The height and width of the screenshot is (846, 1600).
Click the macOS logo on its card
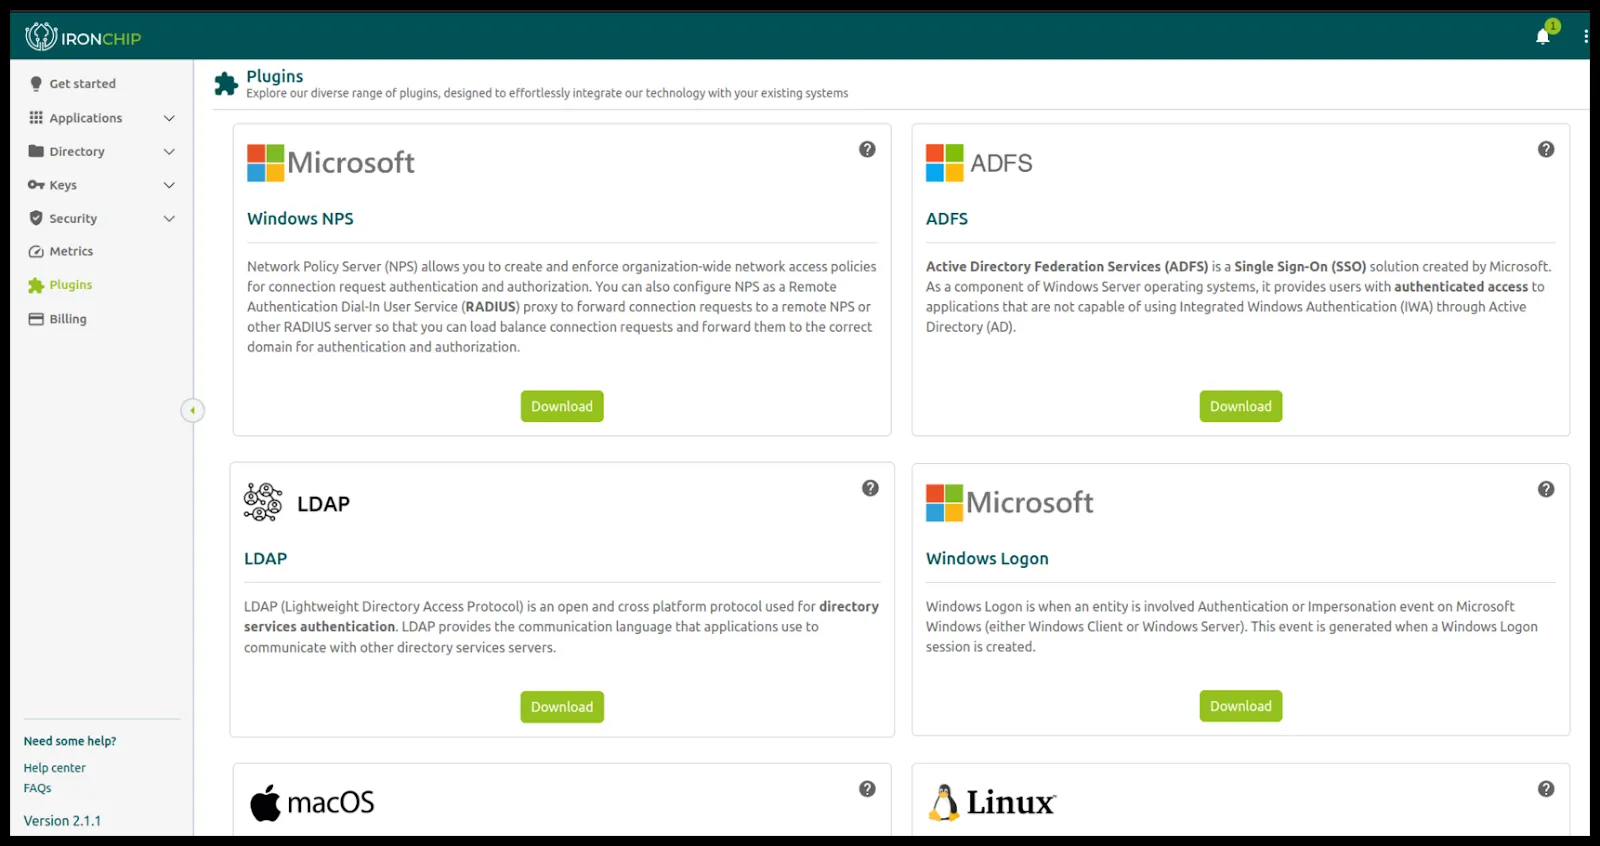tap(312, 802)
